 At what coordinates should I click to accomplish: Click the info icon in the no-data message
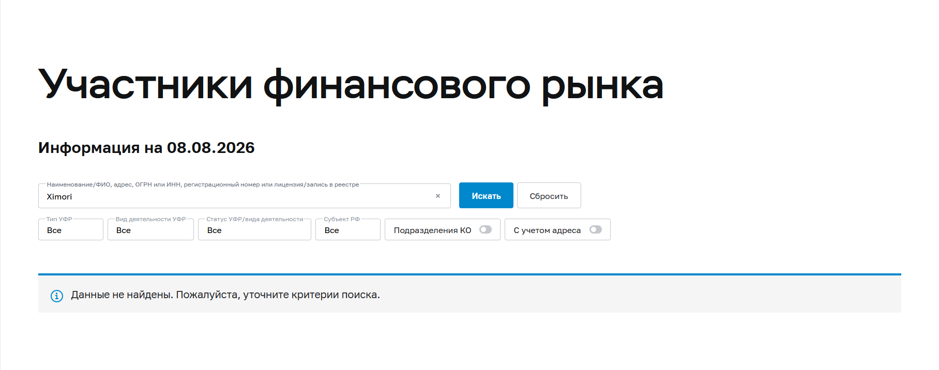click(x=56, y=296)
